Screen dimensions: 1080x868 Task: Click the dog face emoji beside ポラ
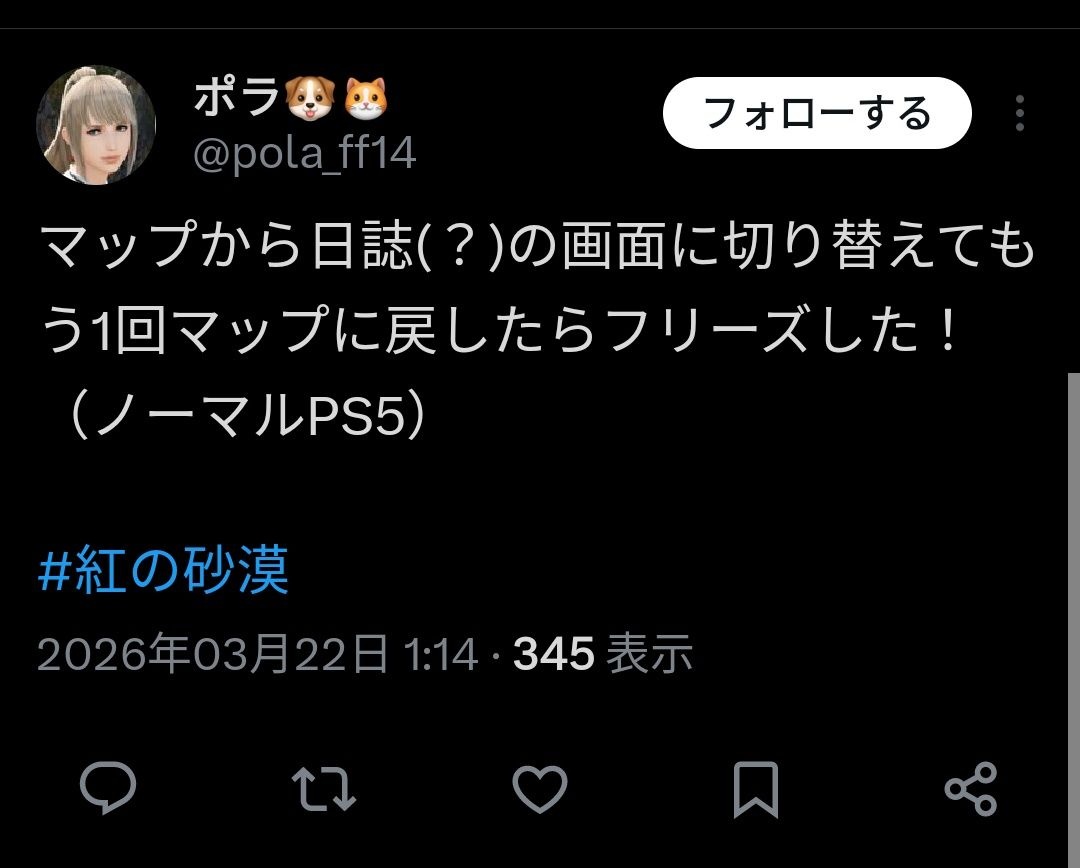309,97
